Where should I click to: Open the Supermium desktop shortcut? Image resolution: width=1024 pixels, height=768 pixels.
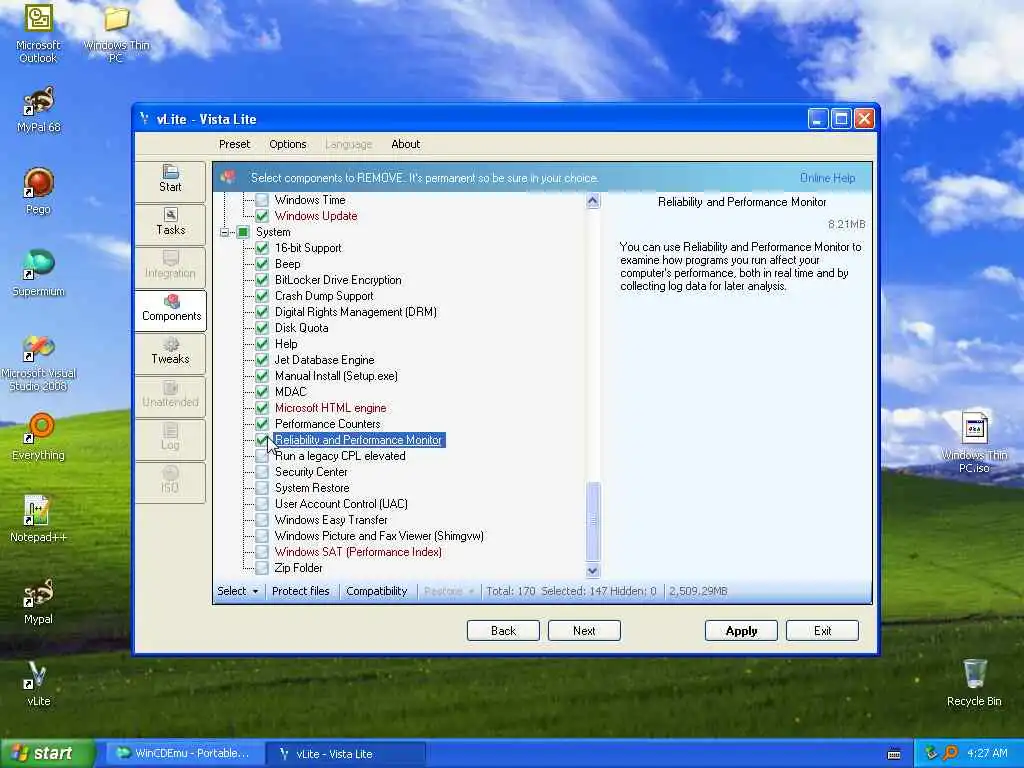coord(38,273)
